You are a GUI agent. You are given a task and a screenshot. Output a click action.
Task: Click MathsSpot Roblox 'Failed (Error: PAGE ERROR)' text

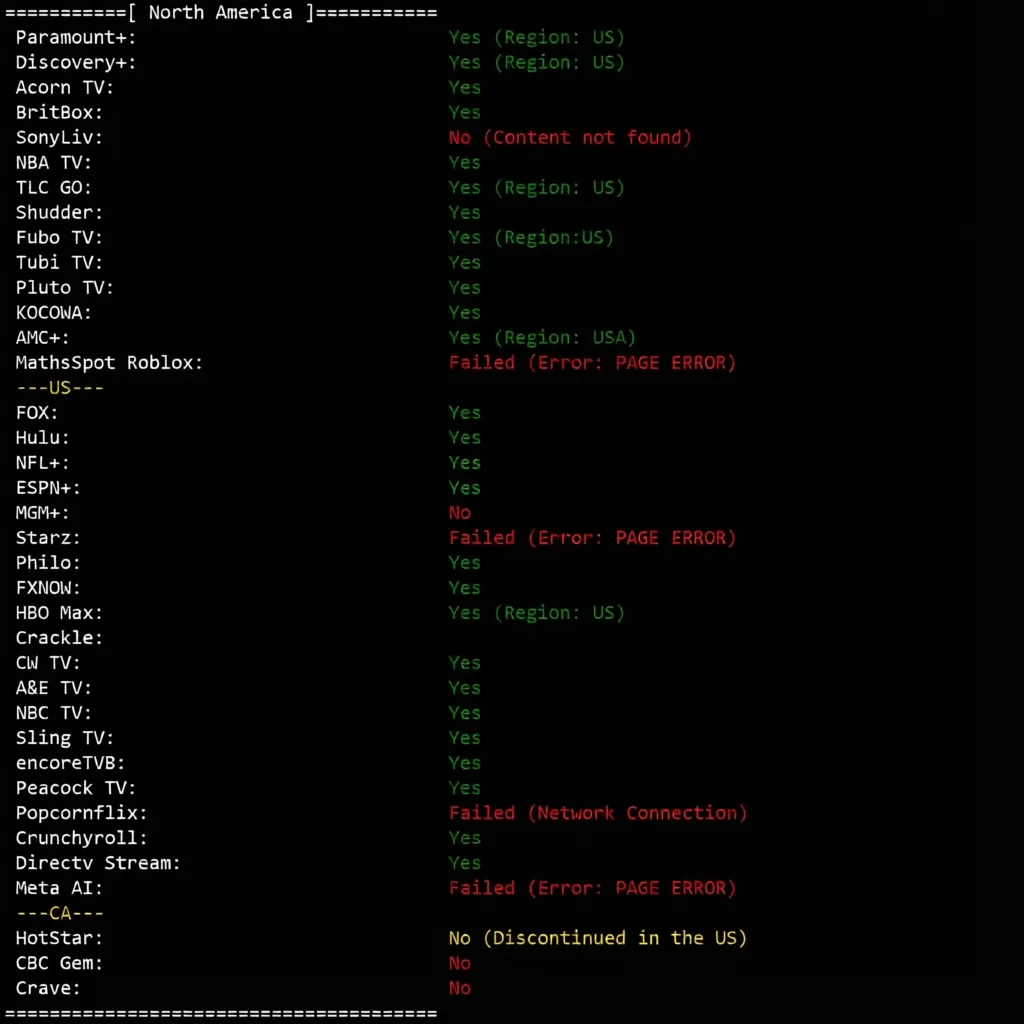(x=592, y=362)
